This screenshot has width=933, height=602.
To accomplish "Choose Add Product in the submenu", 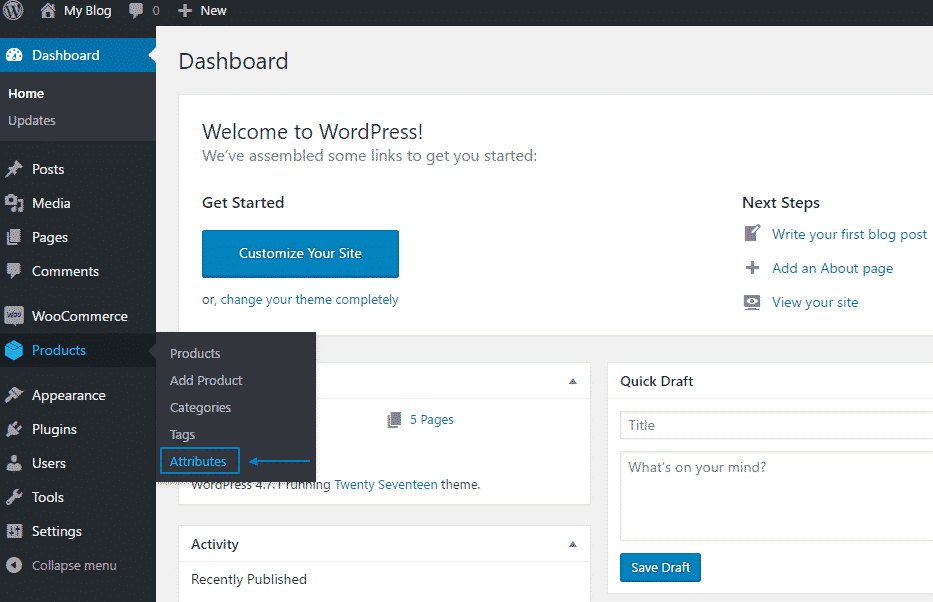I will [x=206, y=380].
